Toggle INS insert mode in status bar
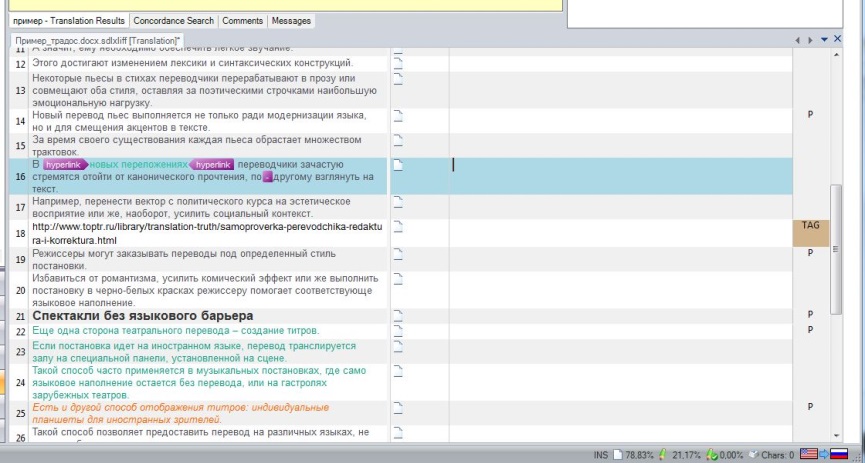Image resolution: width=865 pixels, height=463 pixels. 600,455
